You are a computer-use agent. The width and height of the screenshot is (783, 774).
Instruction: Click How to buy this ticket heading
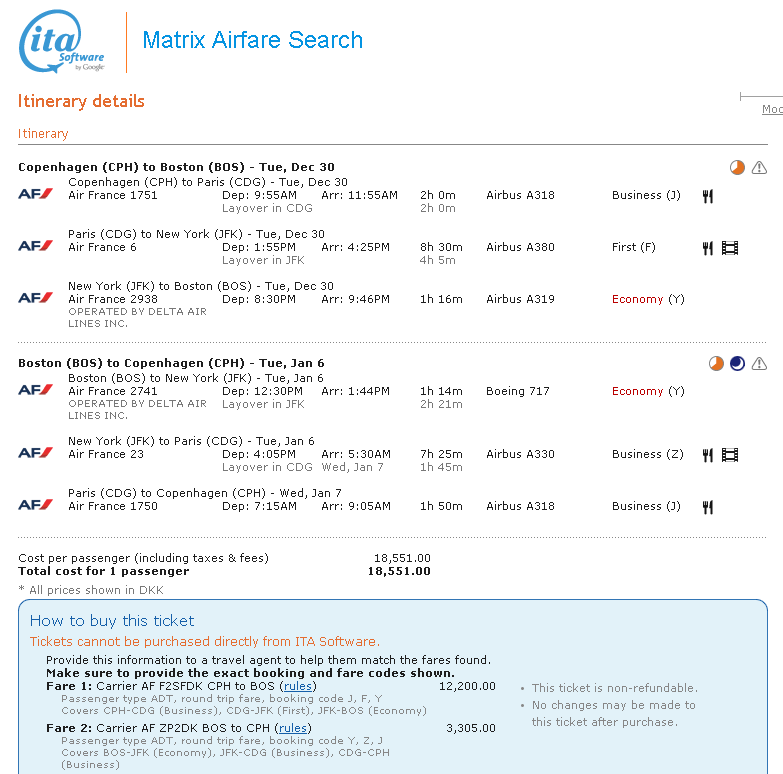click(112, 621)
